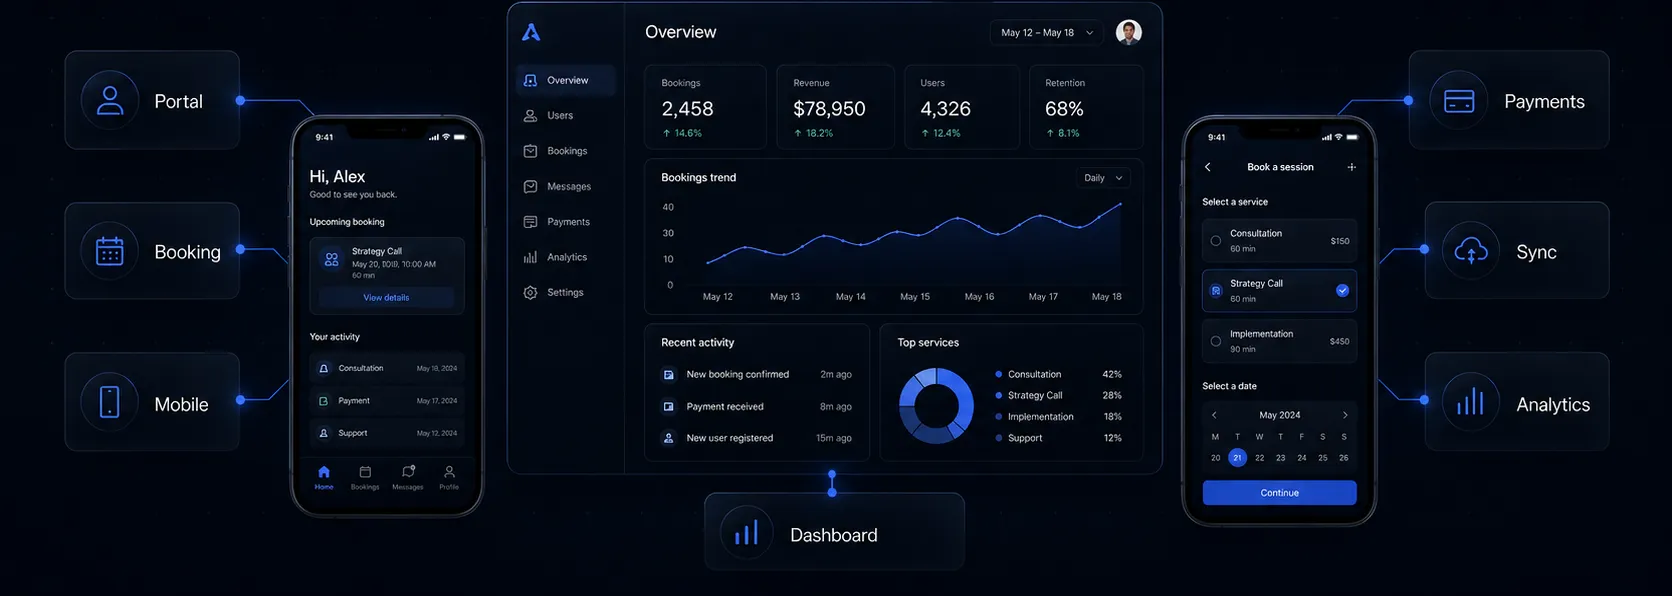The width and height of the screenshot is (1672, 596).
Task: Tap the Bookings tab in the phone's bottom bar
Action: click(365, 477)
